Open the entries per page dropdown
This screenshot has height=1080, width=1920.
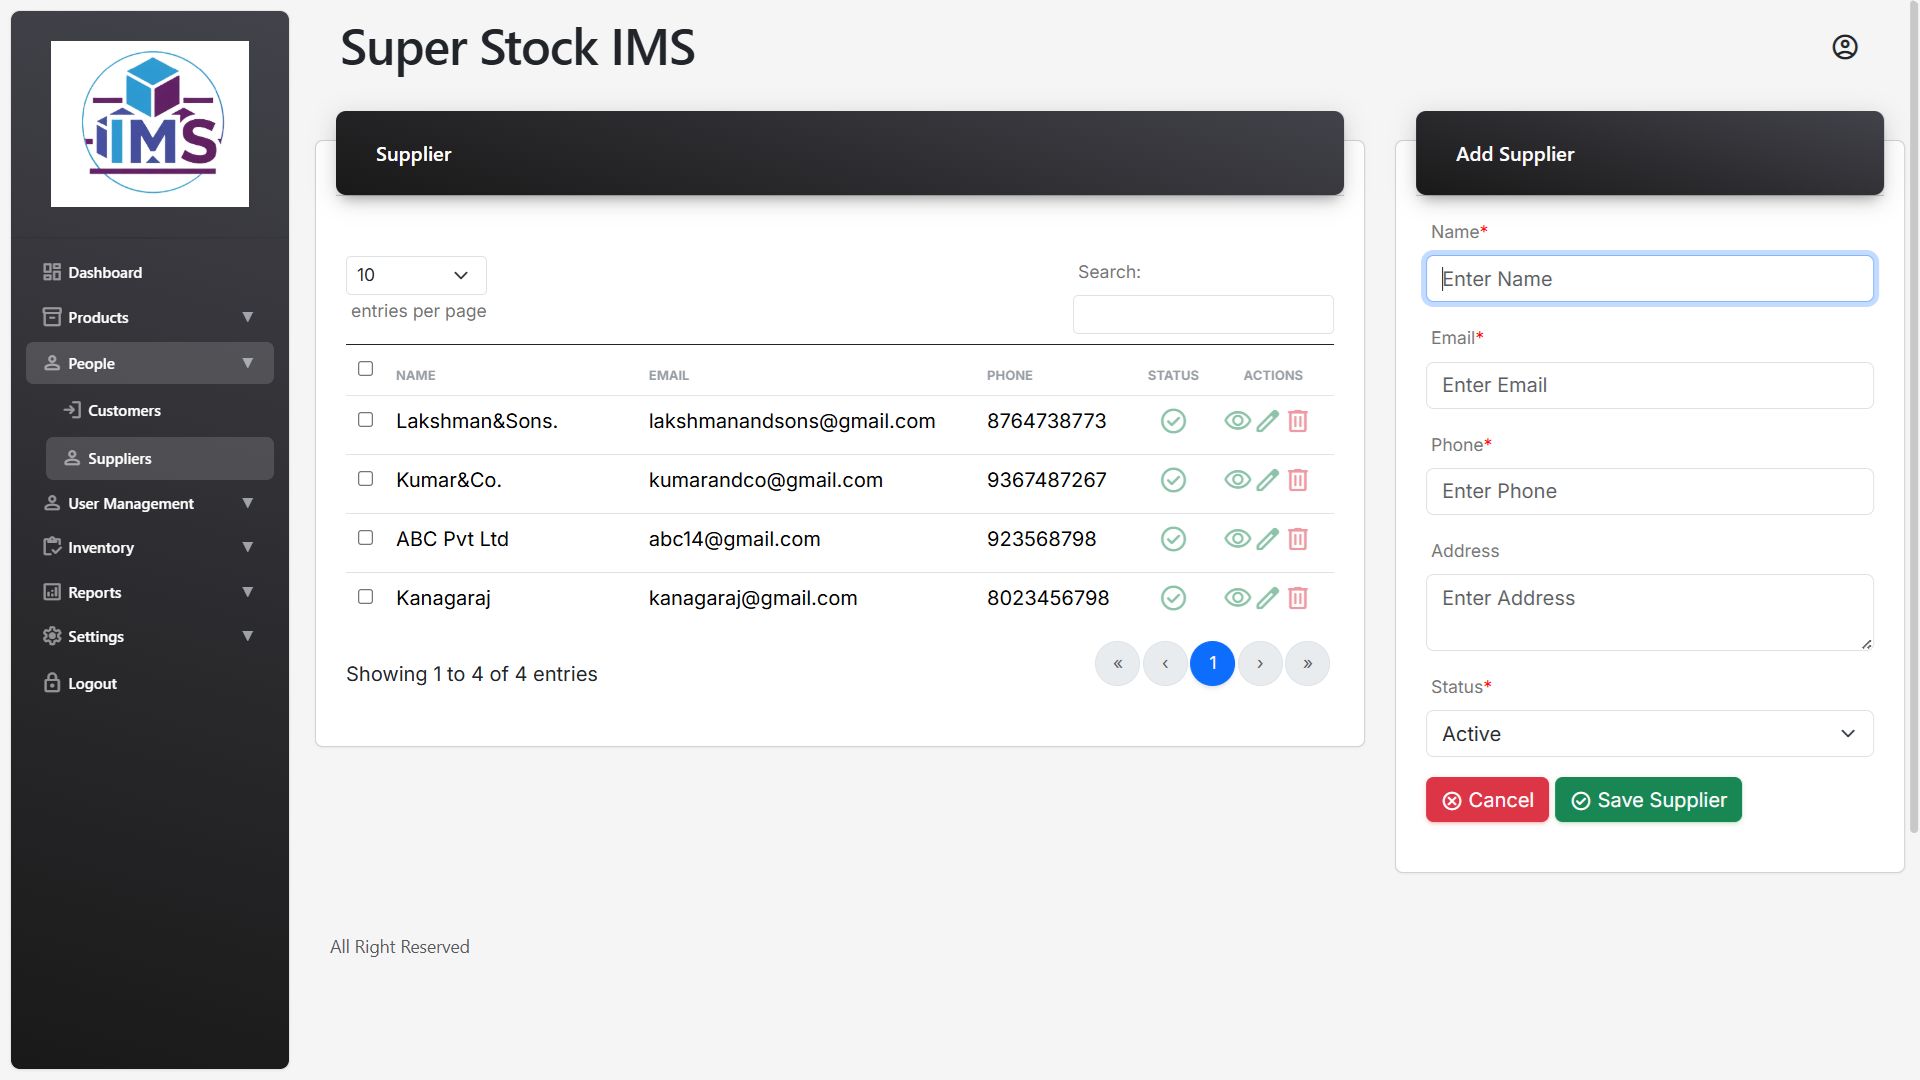point(415,275)
